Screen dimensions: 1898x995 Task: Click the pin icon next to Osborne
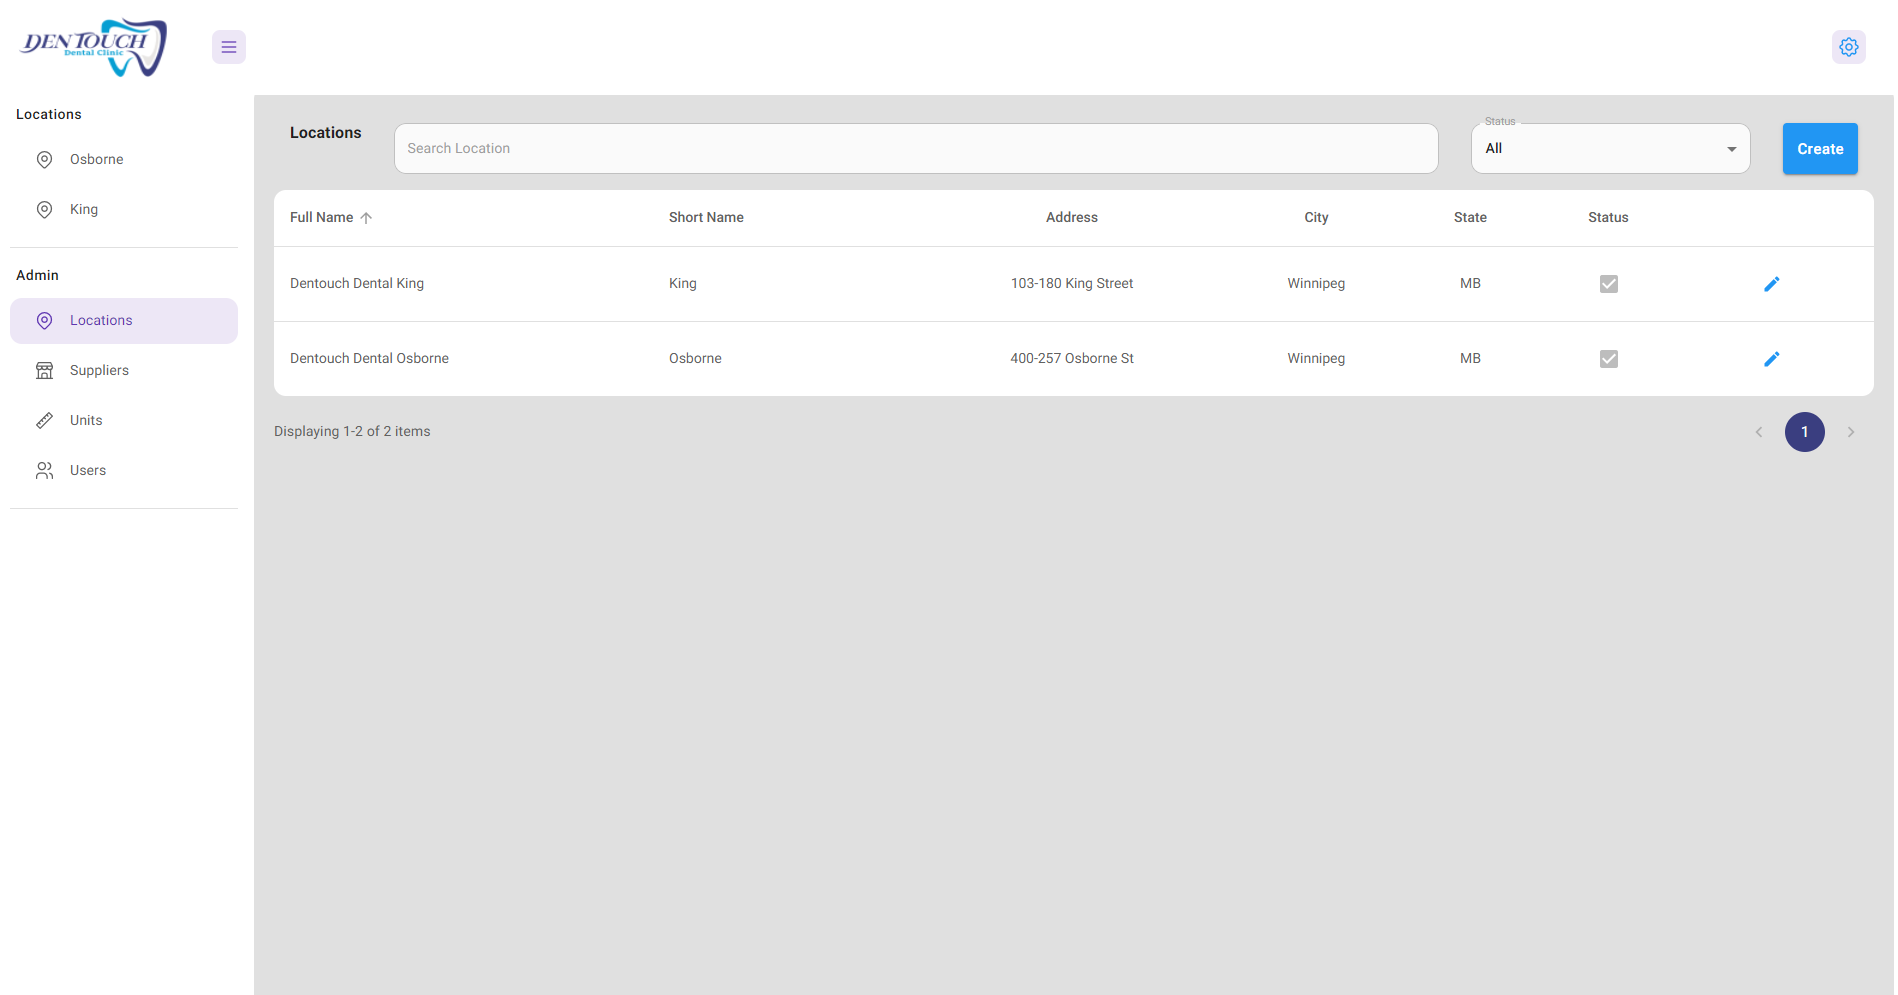point(44,160)
